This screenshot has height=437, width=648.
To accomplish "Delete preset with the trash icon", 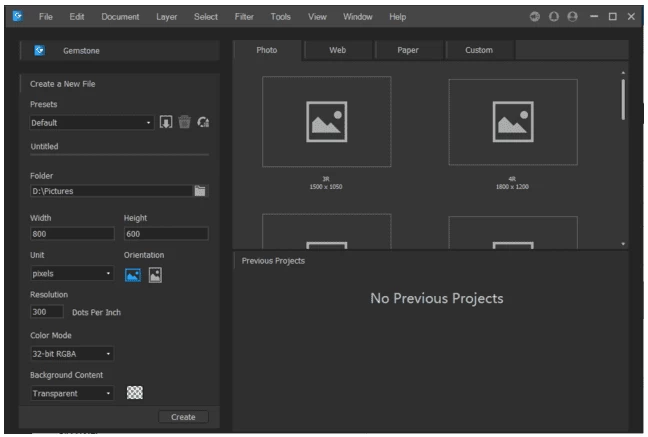I will [184, 123].
